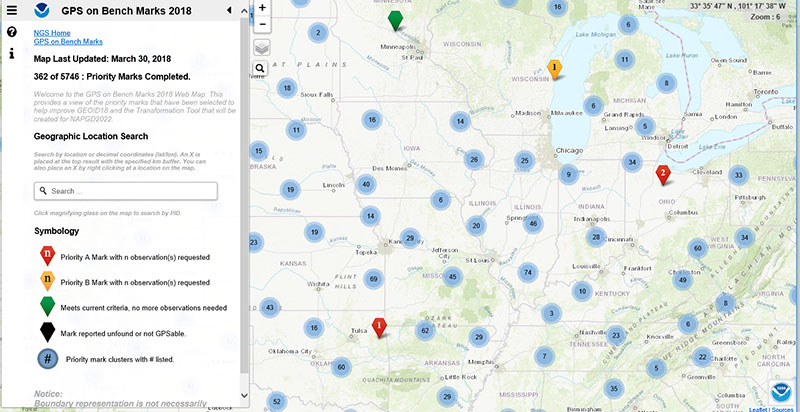Screen dimensions: 800x412
Task: Click the green marker near Minneapolis
Action: tap(396, 20)
